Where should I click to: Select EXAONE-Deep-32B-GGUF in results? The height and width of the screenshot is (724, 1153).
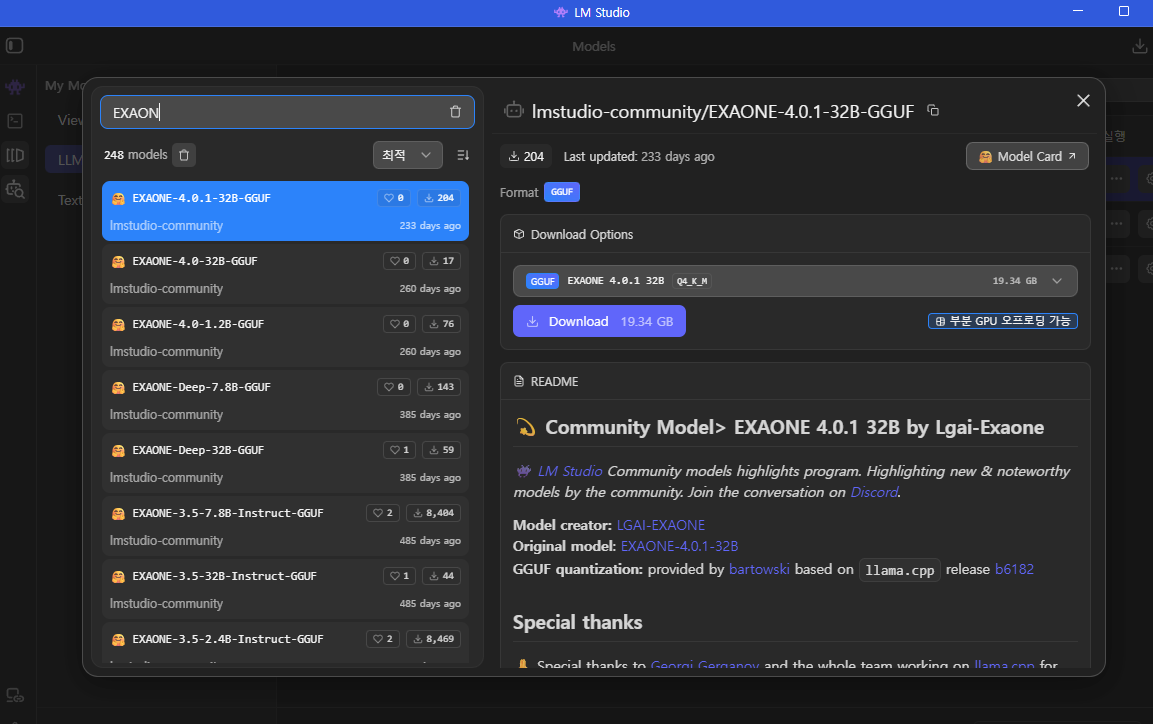click(x=285, y=464)
